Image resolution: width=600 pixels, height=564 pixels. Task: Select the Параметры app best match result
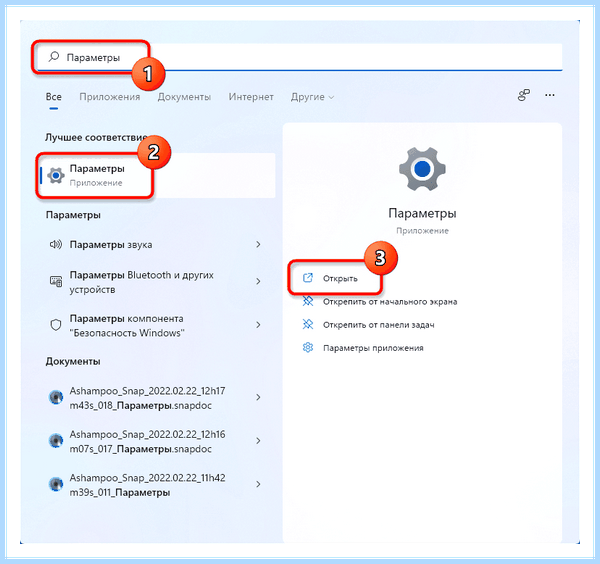157,176
